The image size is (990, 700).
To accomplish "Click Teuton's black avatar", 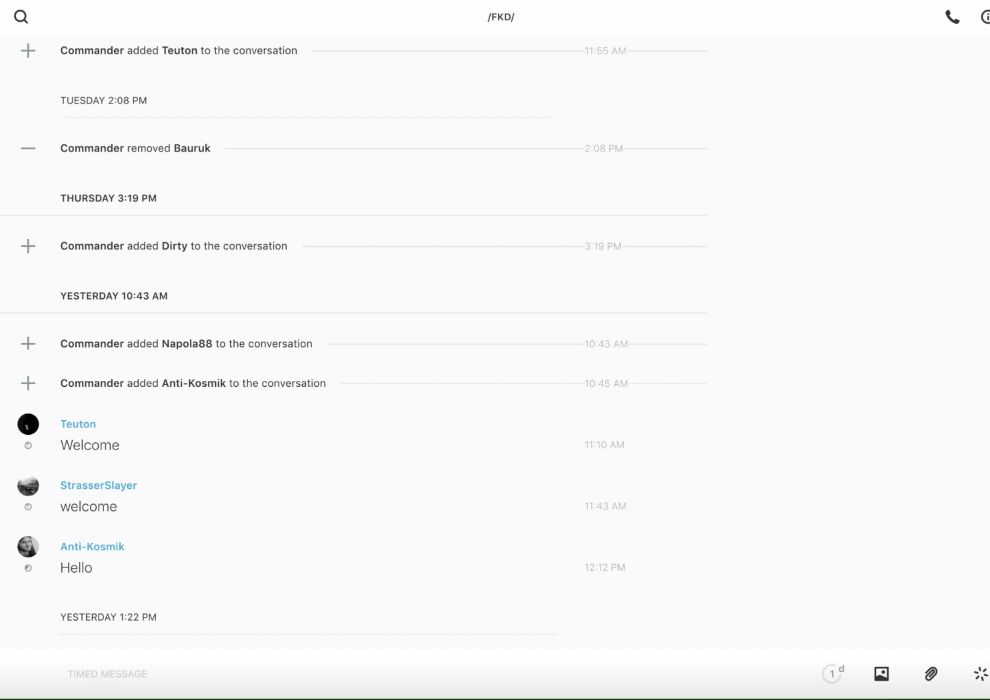I will pos(28,424).
